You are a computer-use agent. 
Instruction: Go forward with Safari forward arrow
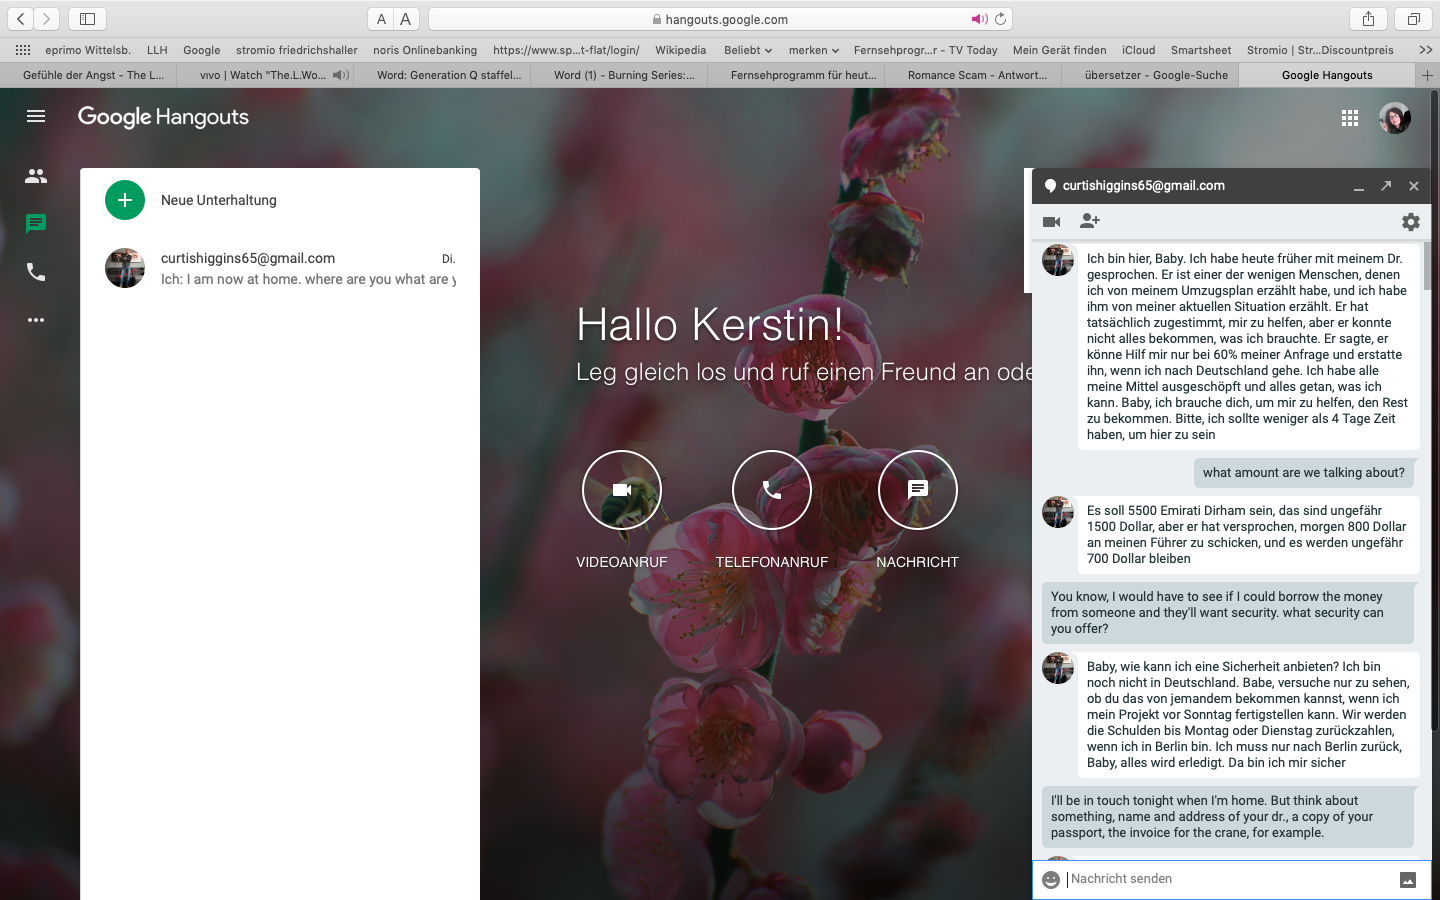pos(46,19)
